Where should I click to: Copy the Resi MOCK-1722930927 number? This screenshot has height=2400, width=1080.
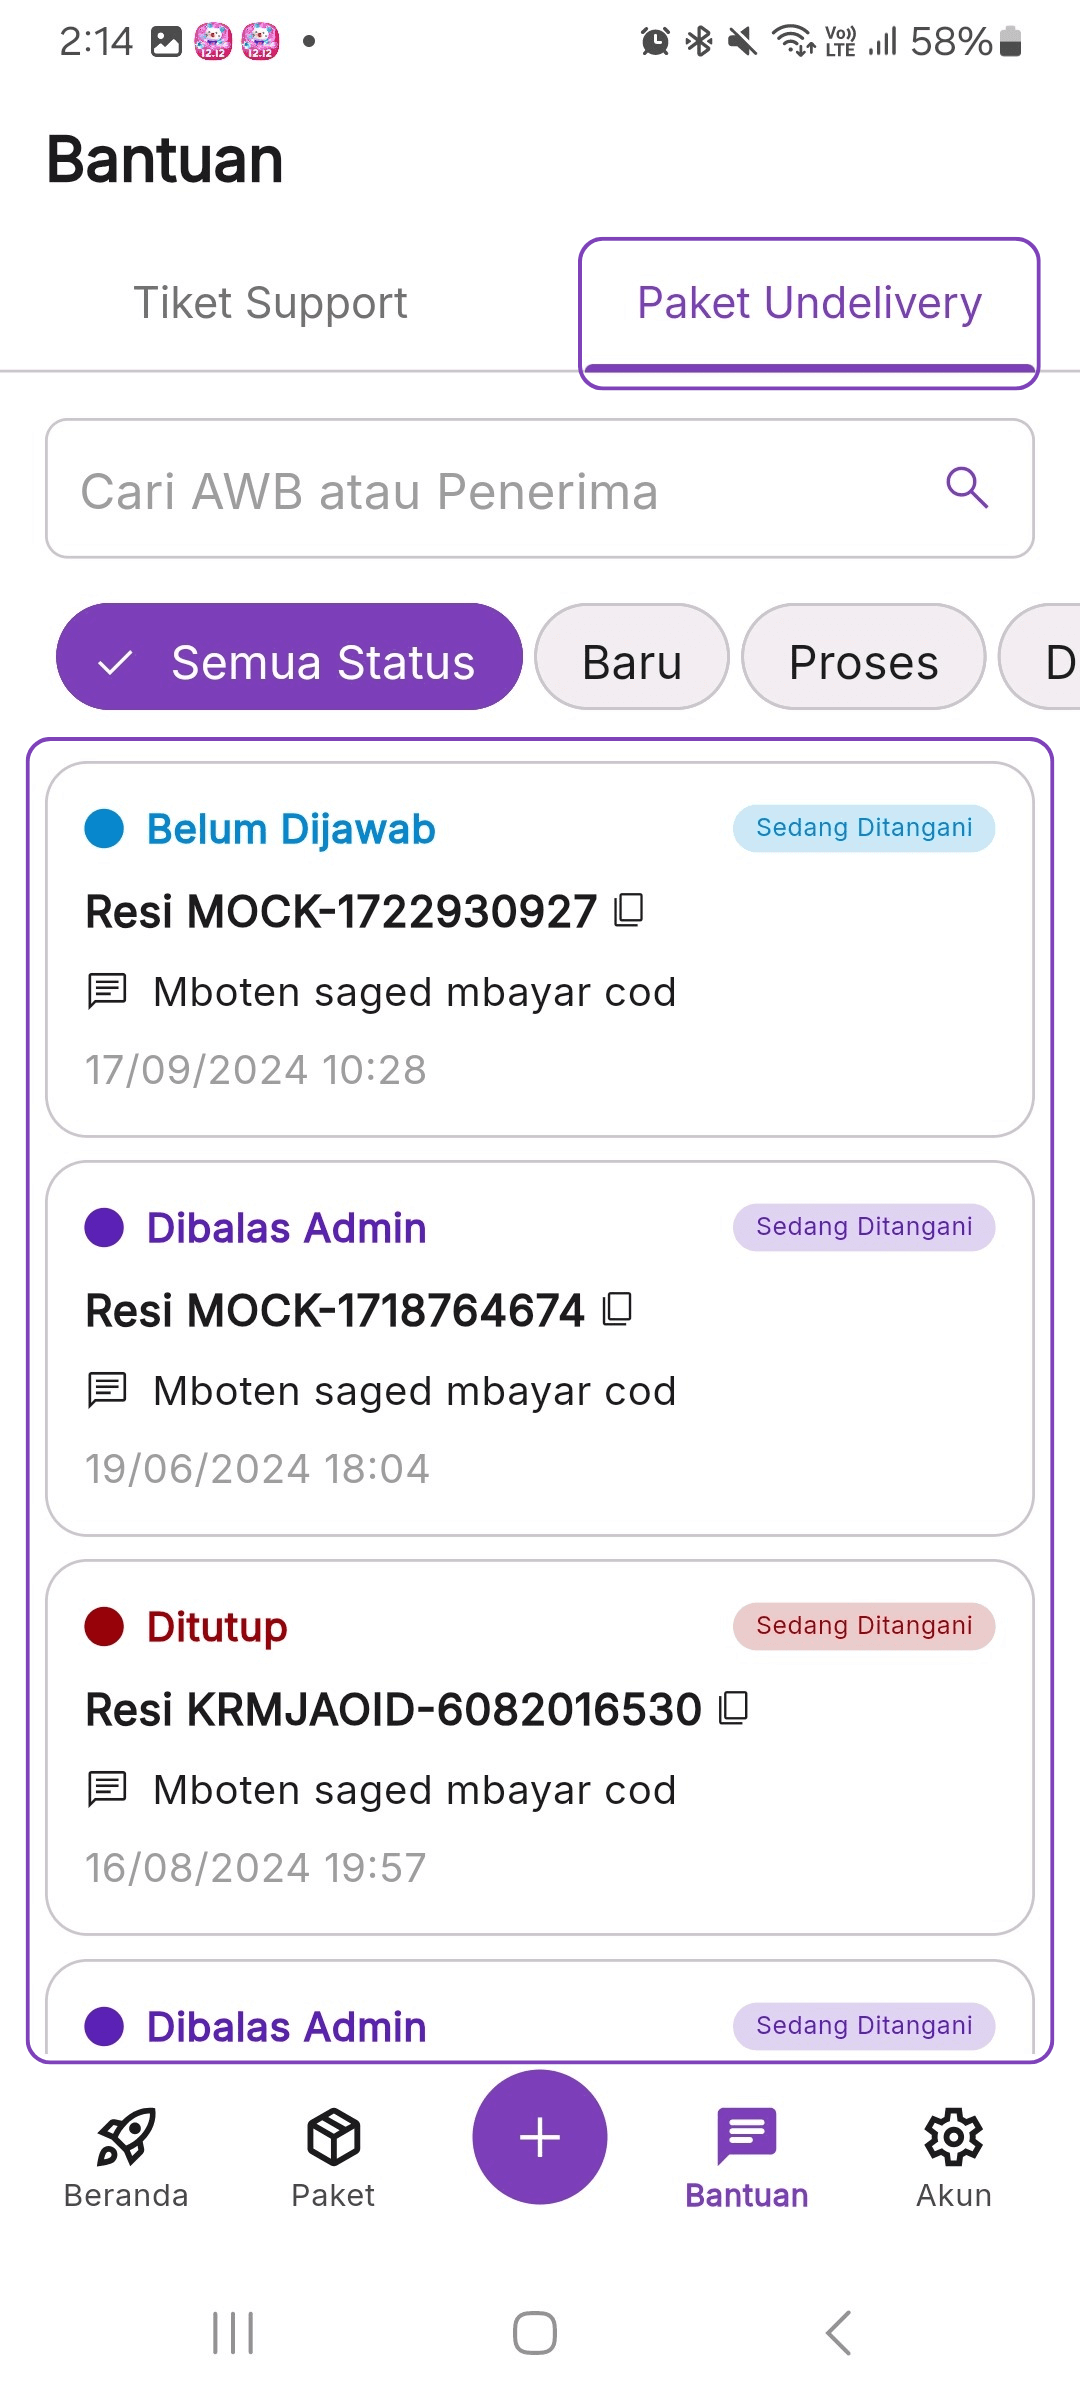(628, 911)
